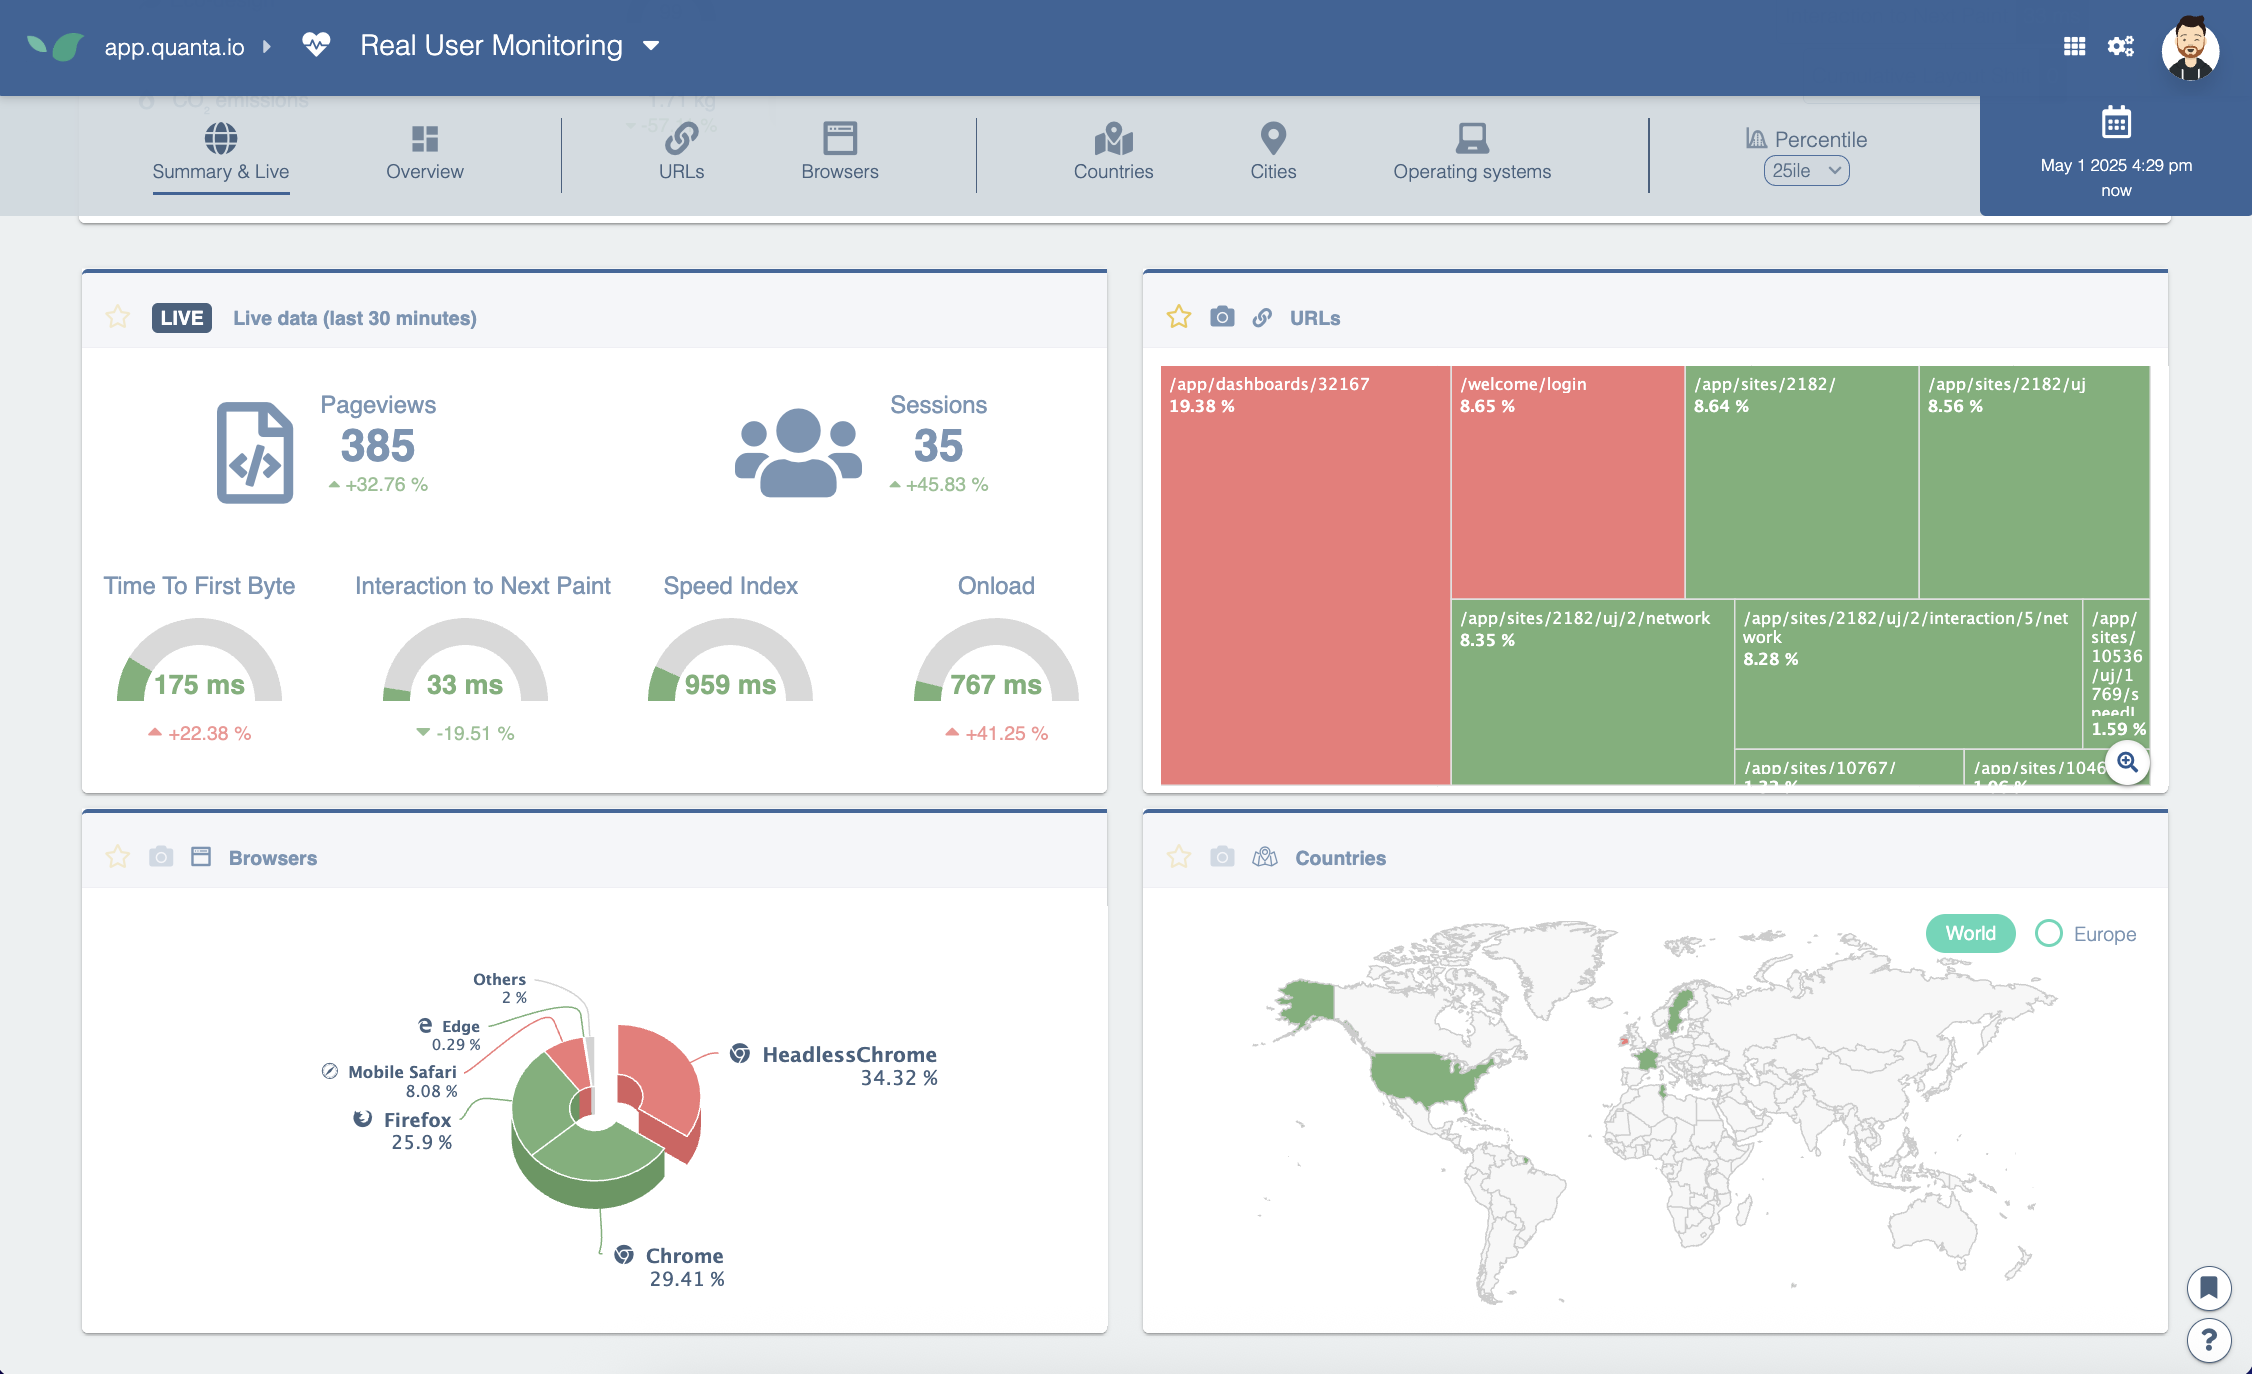Image resolution: width=2252 pixels, height=1374 pixels.
Task: Click the bookmark icon at bottom right
Action: point(2209,1287)
